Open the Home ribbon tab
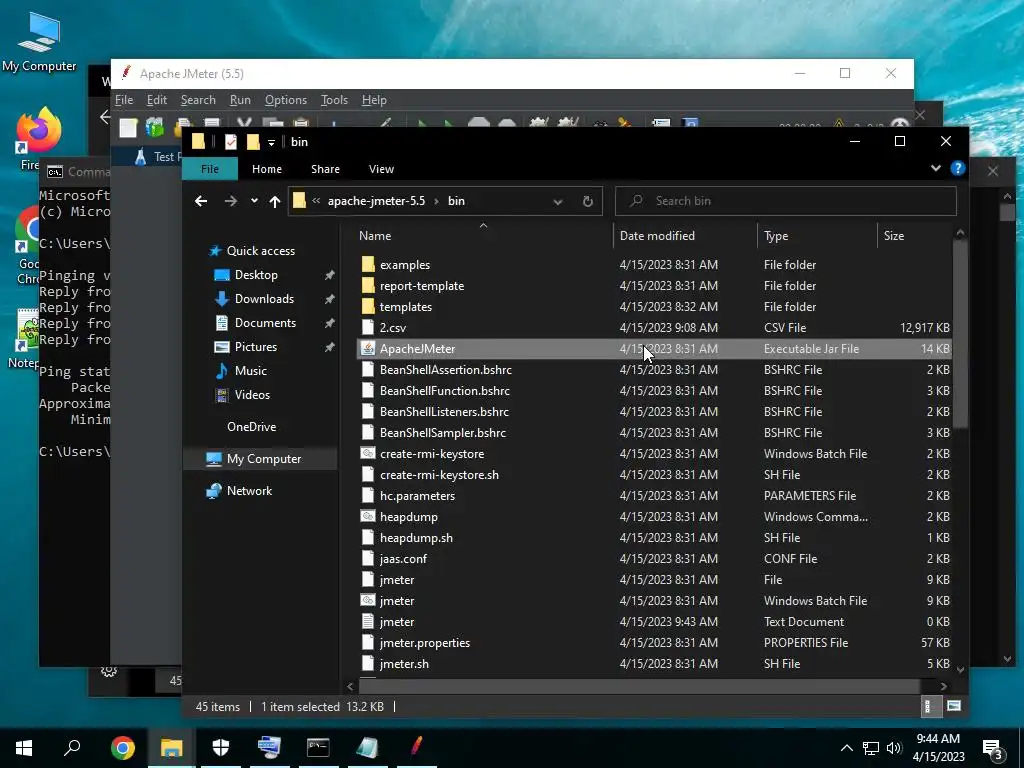This screenshot has height=768, width=1024. point(266,169)
